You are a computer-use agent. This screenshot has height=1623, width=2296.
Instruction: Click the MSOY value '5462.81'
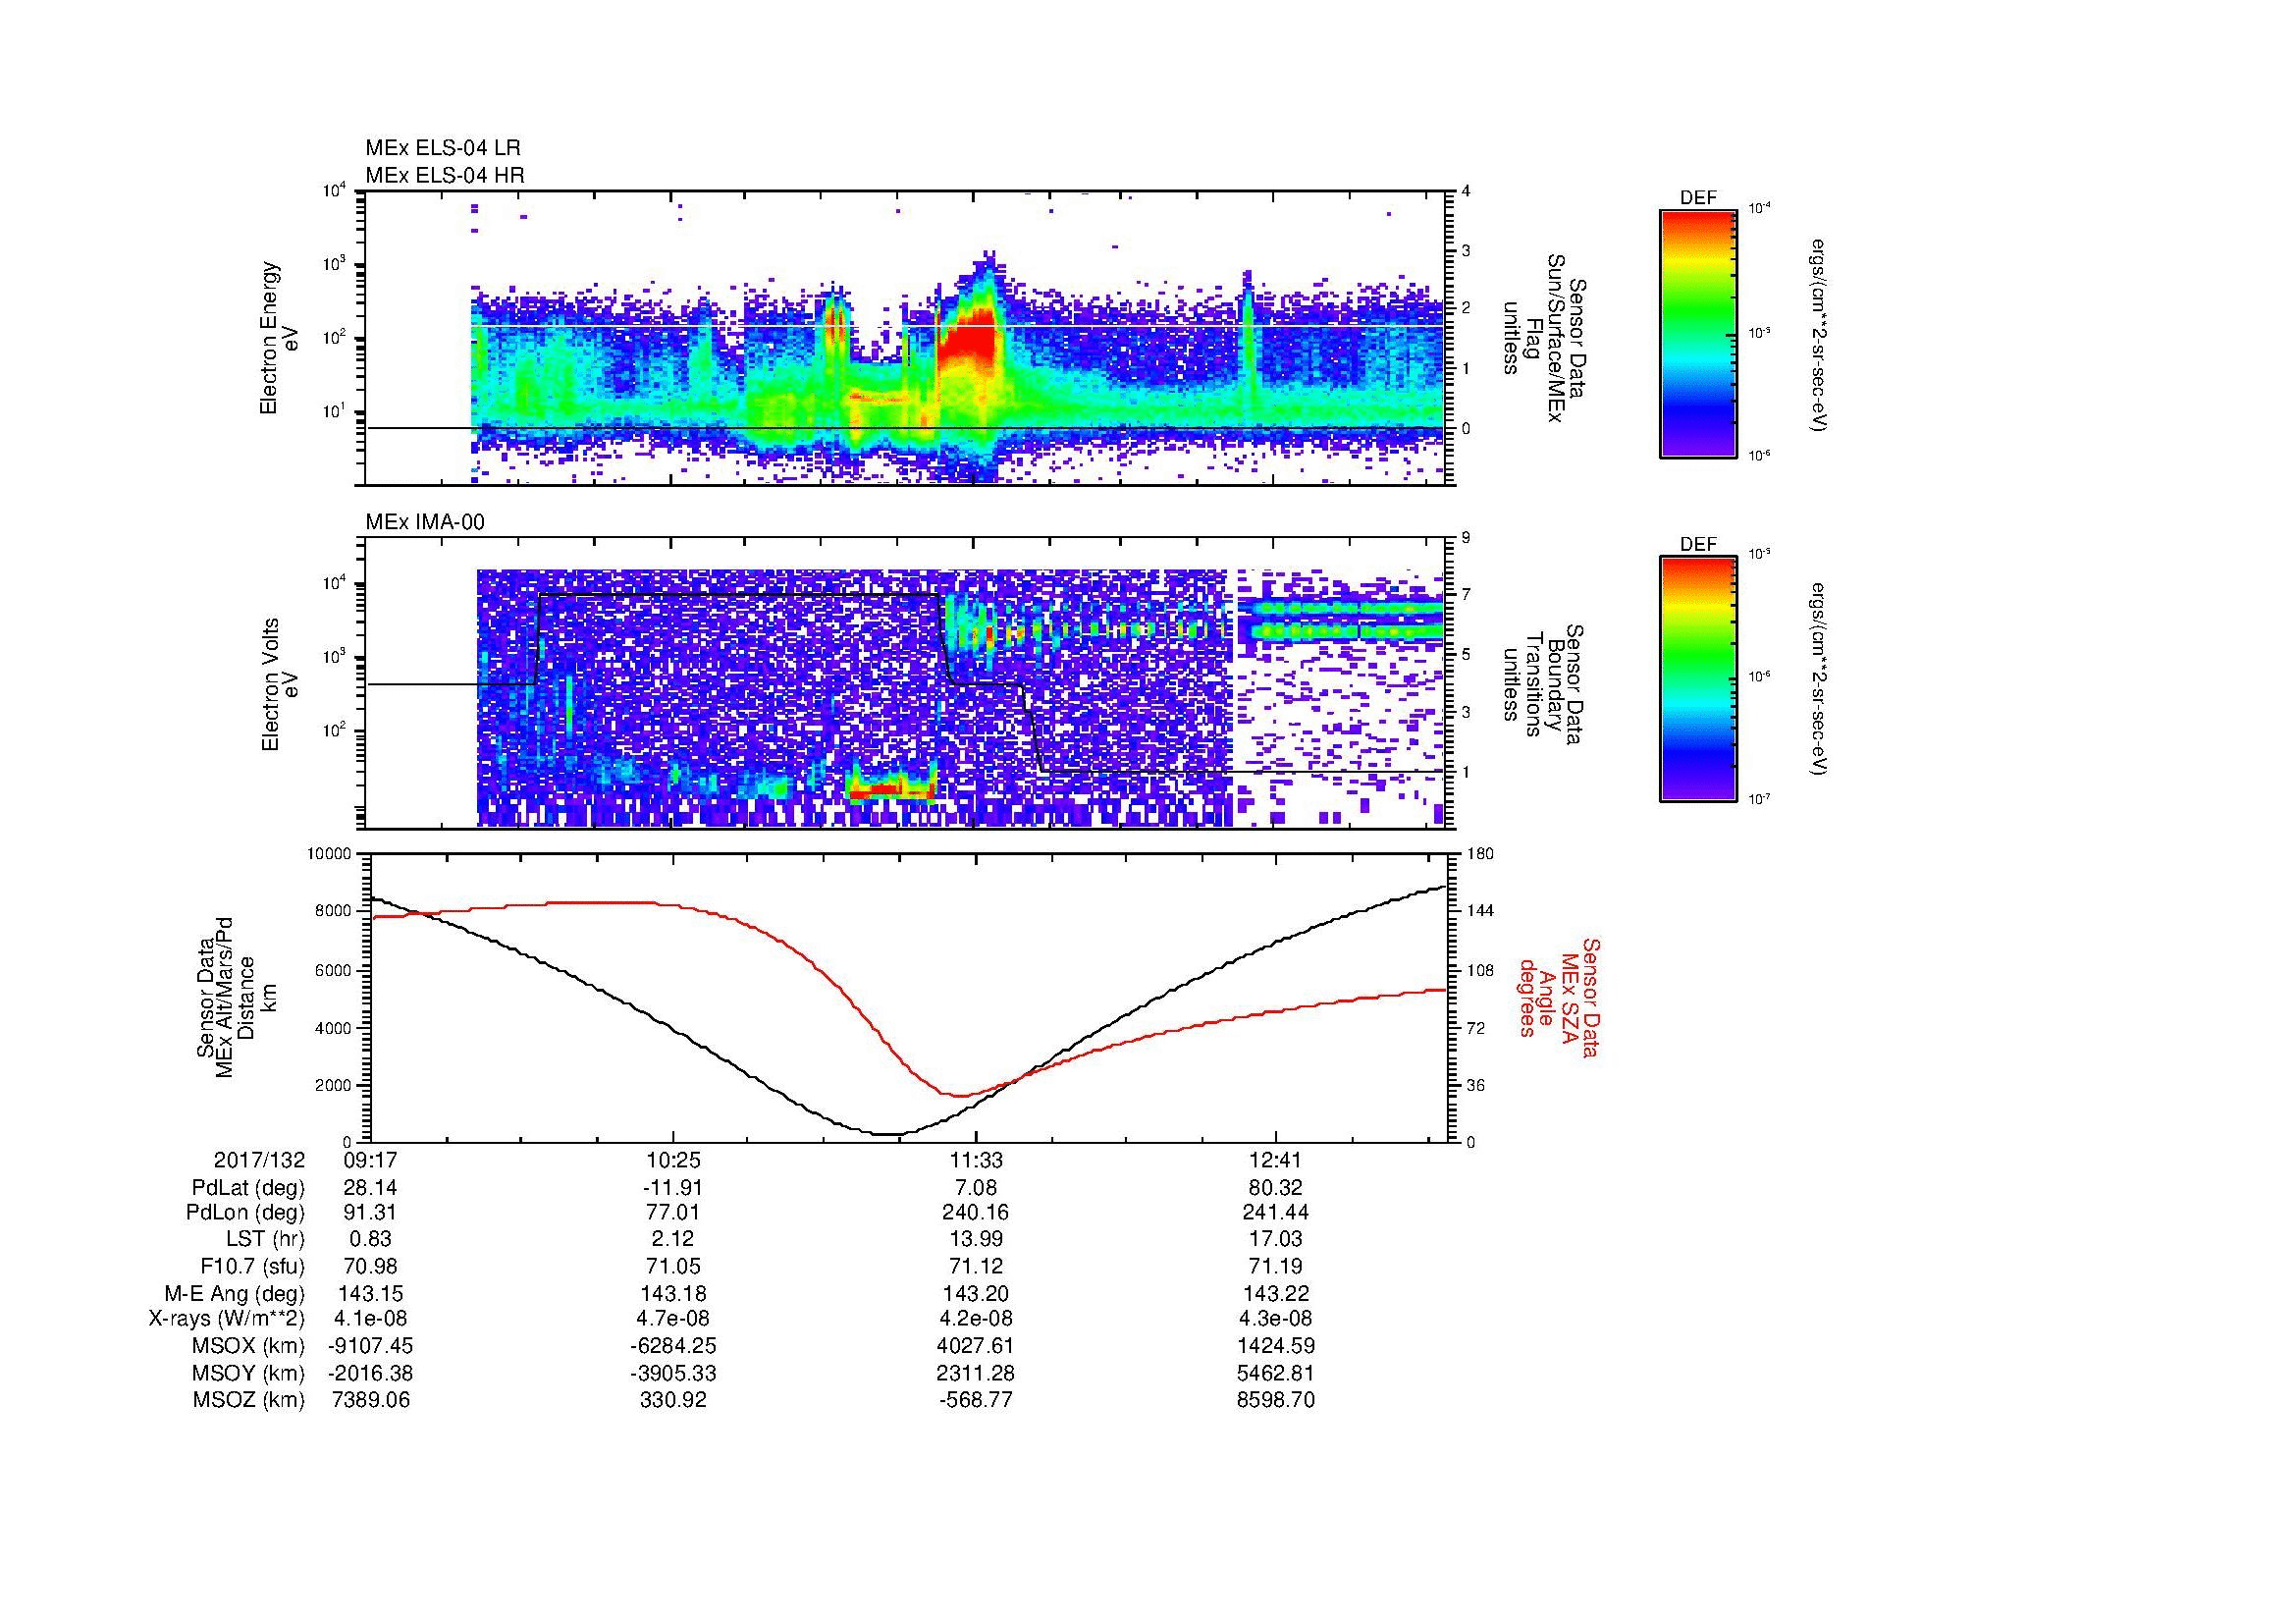pos(1276,1373)
